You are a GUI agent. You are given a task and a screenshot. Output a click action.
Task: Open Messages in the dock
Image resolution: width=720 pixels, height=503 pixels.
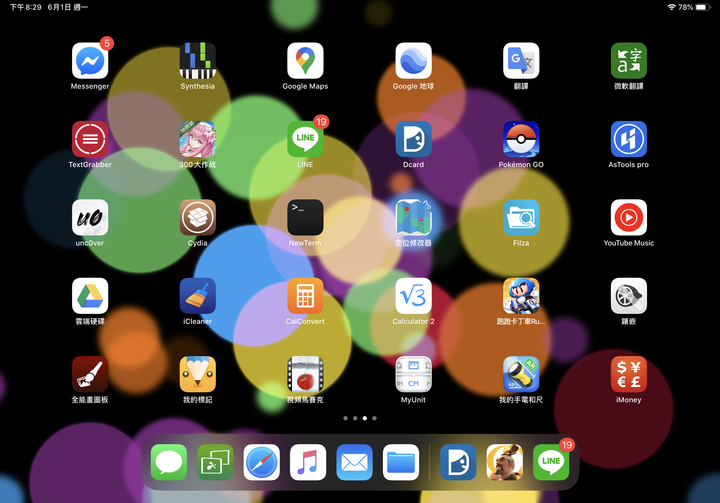click(169, 462)
